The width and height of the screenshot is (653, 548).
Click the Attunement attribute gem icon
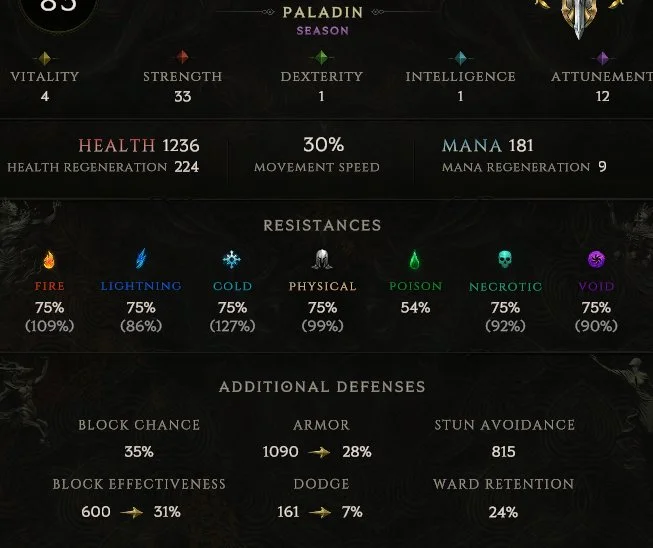tap(602, 58)
